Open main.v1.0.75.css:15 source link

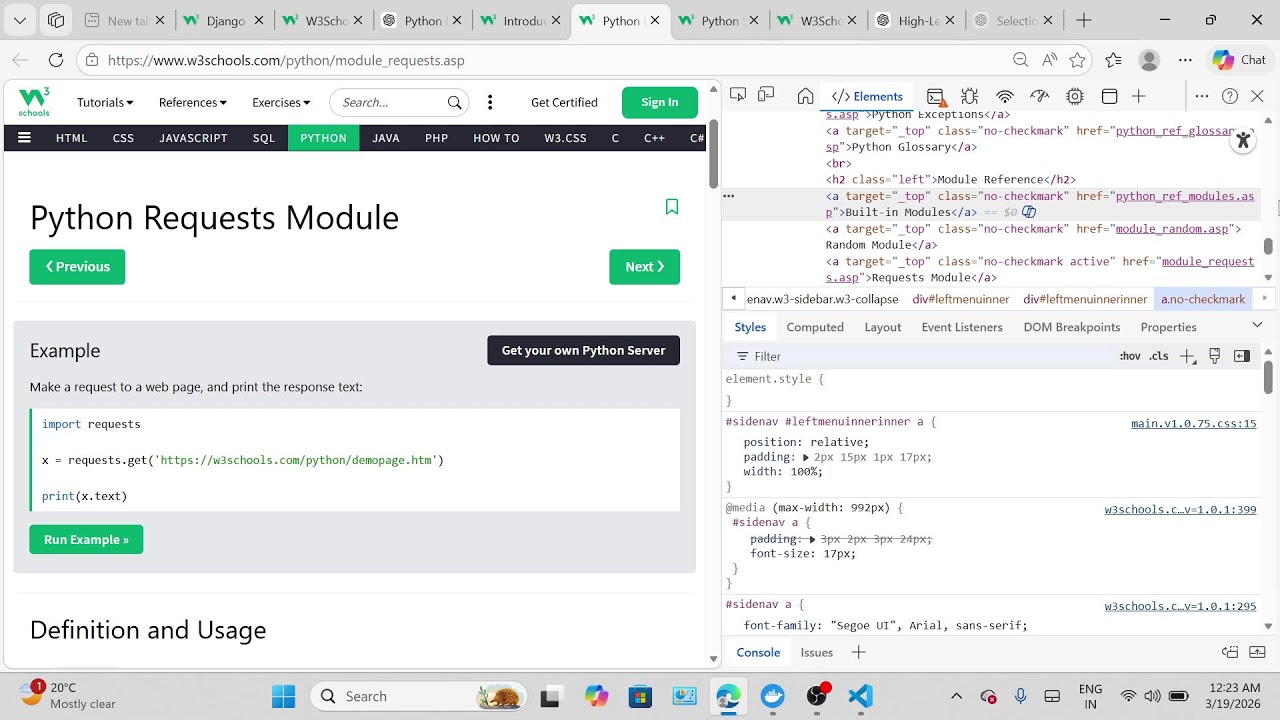coord(1193,423)
